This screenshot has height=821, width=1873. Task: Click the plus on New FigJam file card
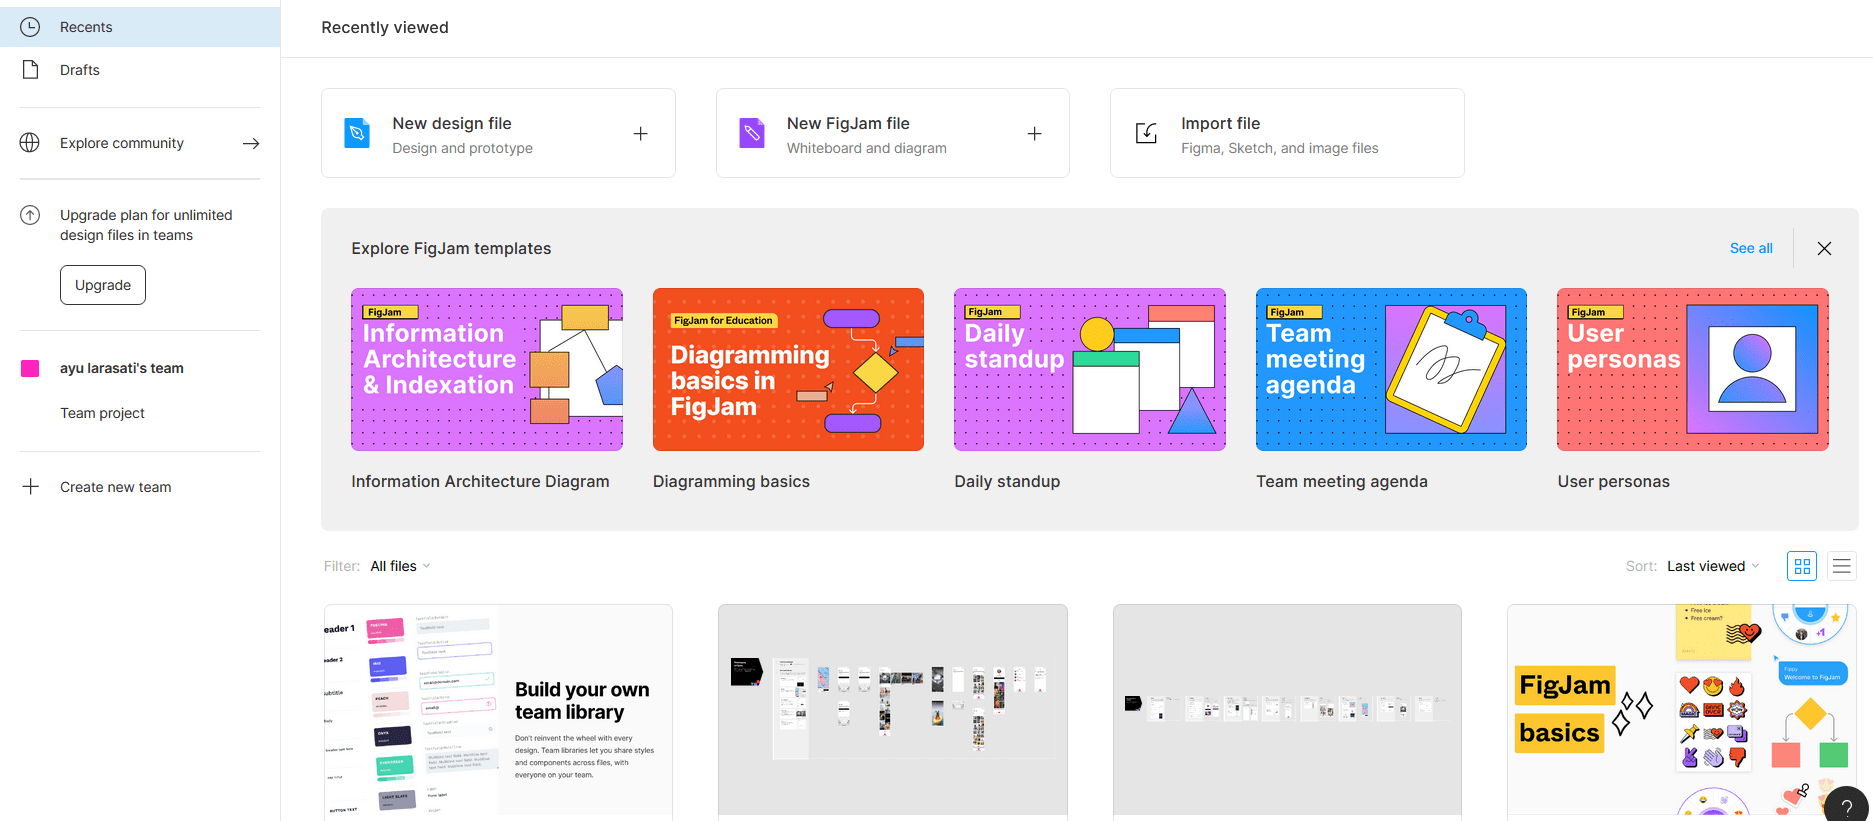[x=1035, y=134]
